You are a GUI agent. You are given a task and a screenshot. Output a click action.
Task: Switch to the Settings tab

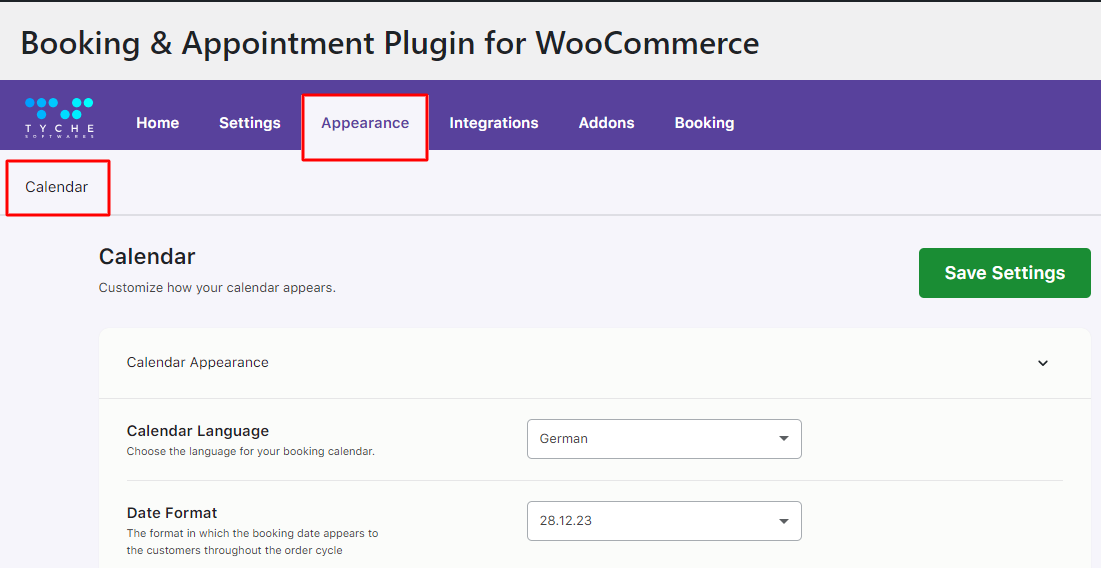pyautogui.click(x=250, y=123)
